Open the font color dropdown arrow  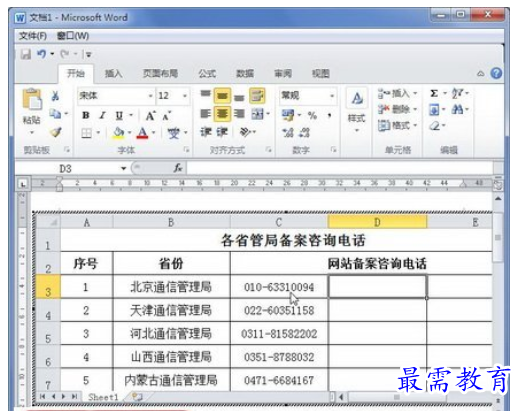[x=154, y=133]
